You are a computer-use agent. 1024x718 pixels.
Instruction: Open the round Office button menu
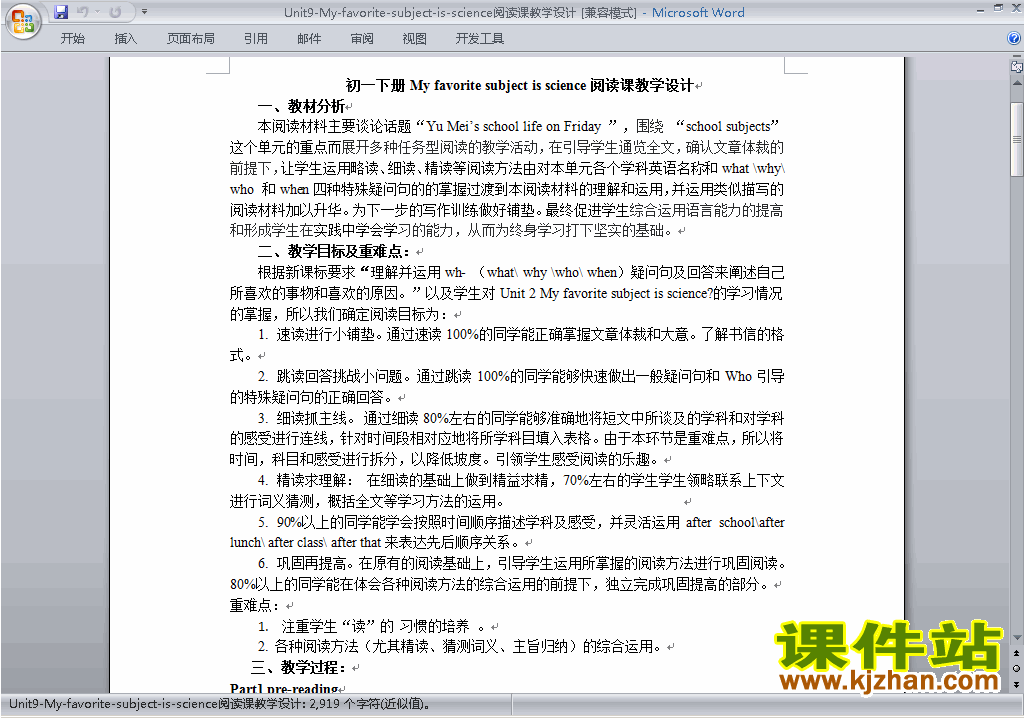pyautogui.click(x=23, y=21)
